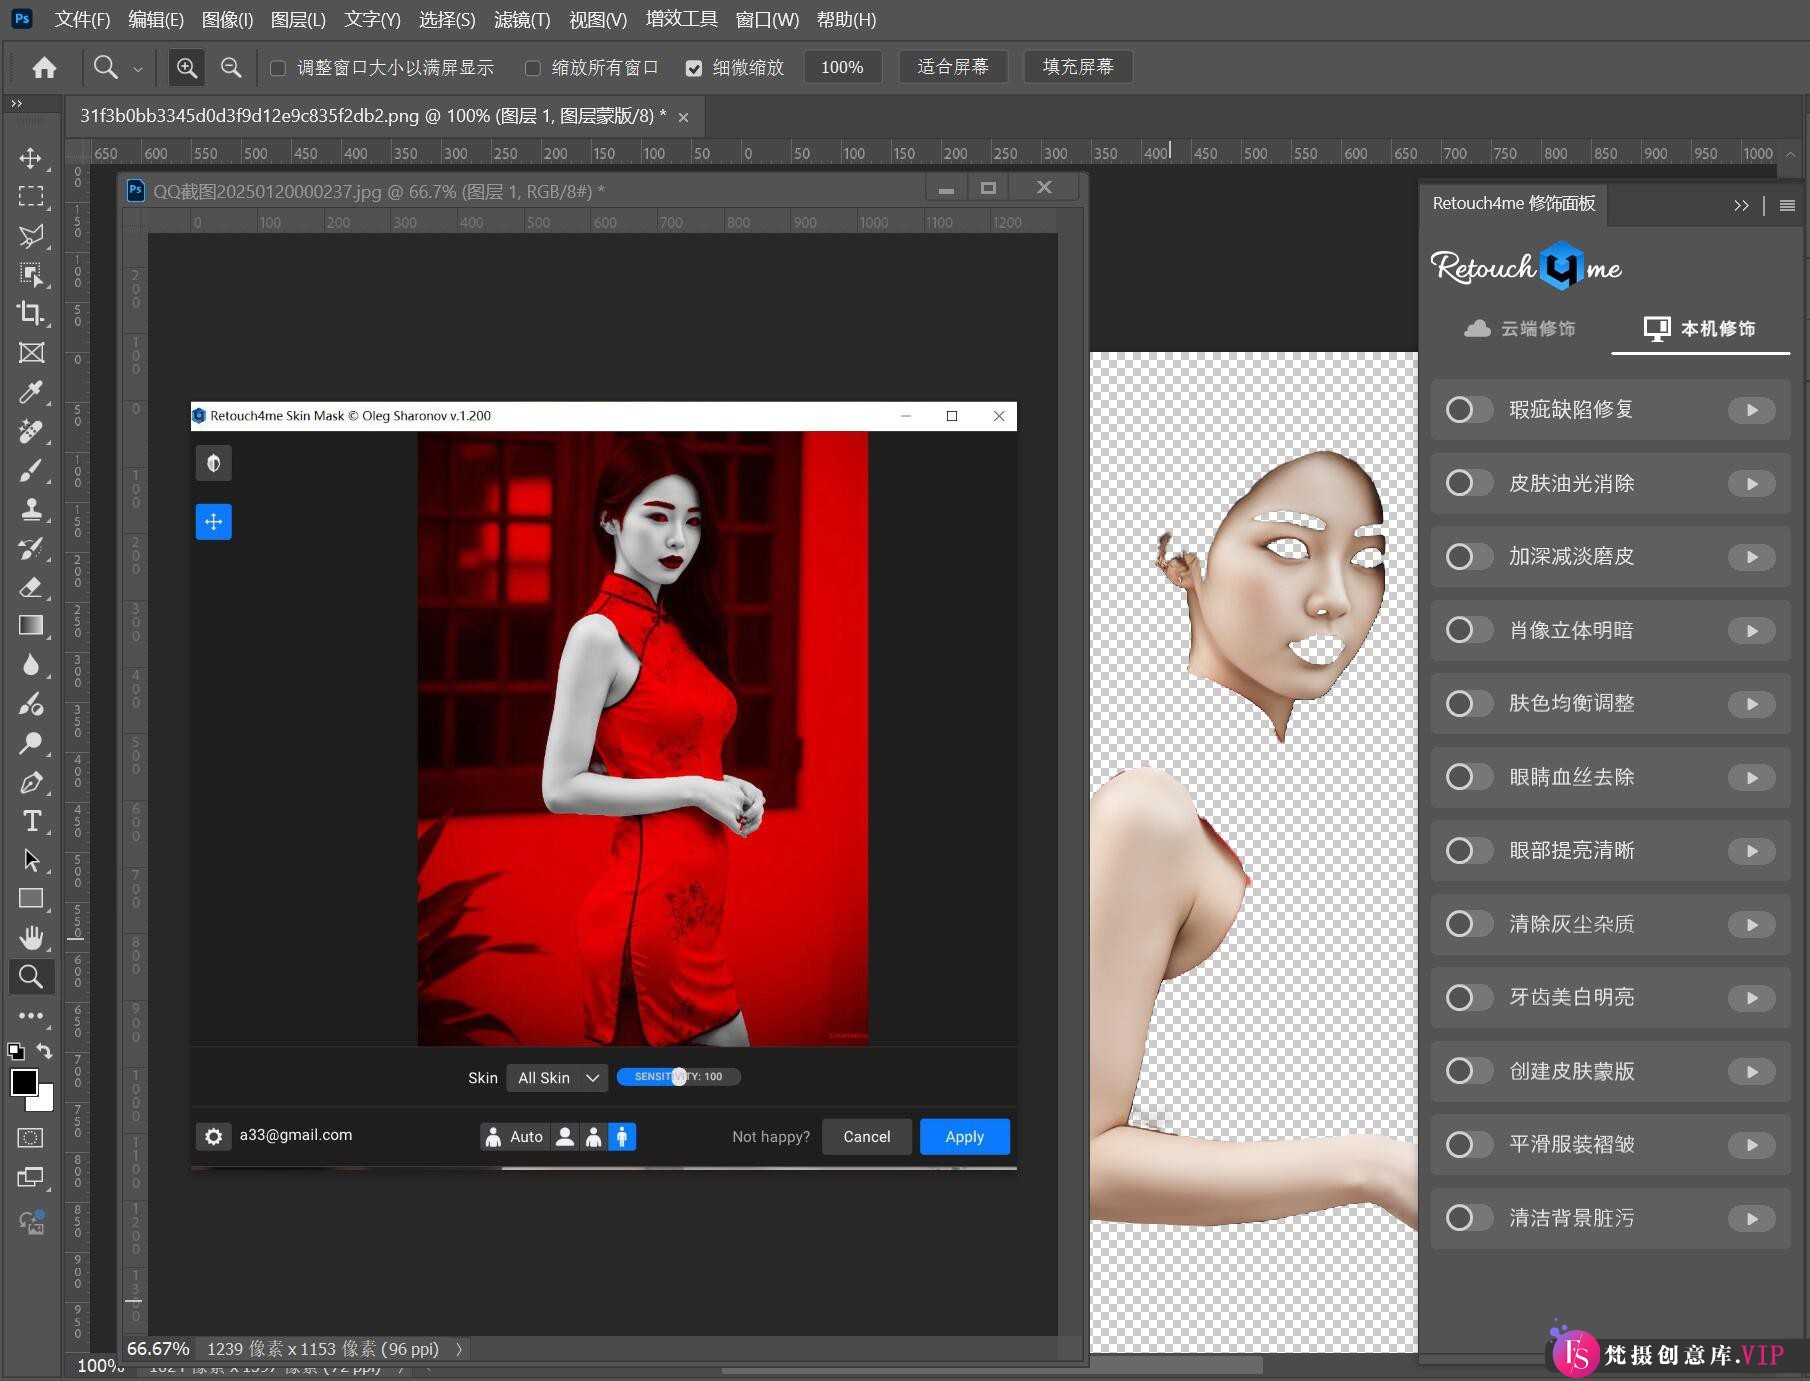This screenshot has width=1810, height=1381.
Task: Enable the 牙齿美白明亮 toggle
Action: [1467, 997]
